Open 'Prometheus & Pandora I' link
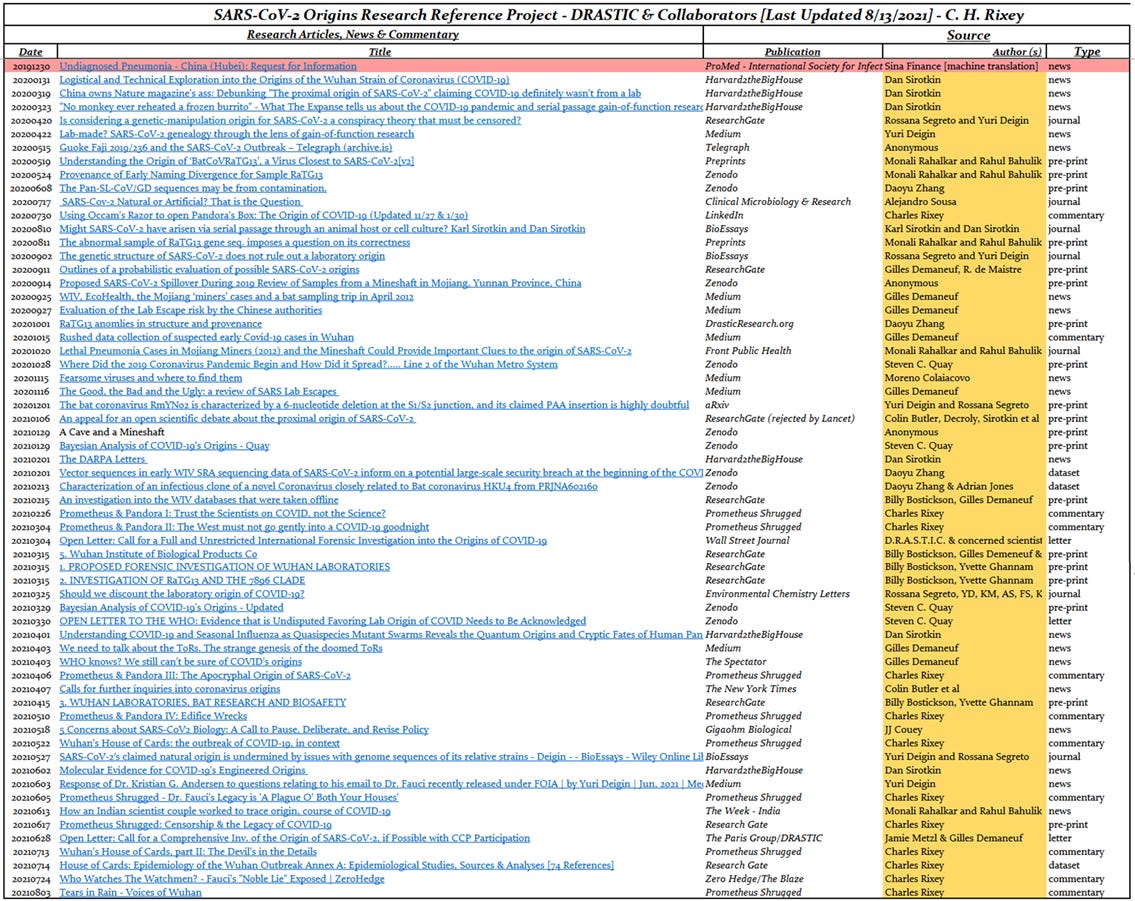 tap(222, 513)
